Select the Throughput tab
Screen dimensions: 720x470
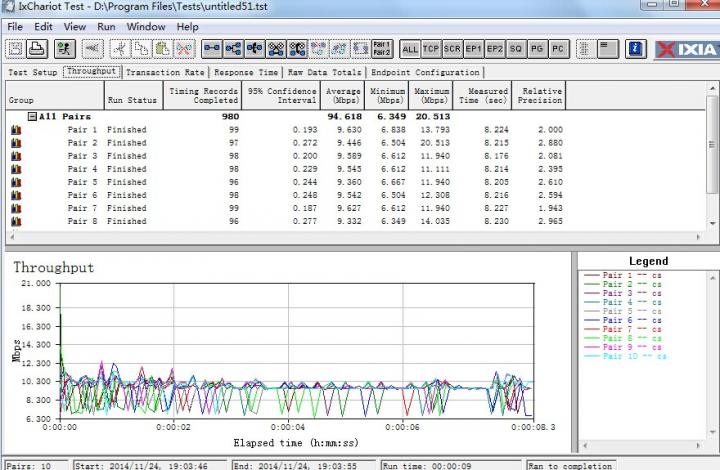click(x=91, y=71)
